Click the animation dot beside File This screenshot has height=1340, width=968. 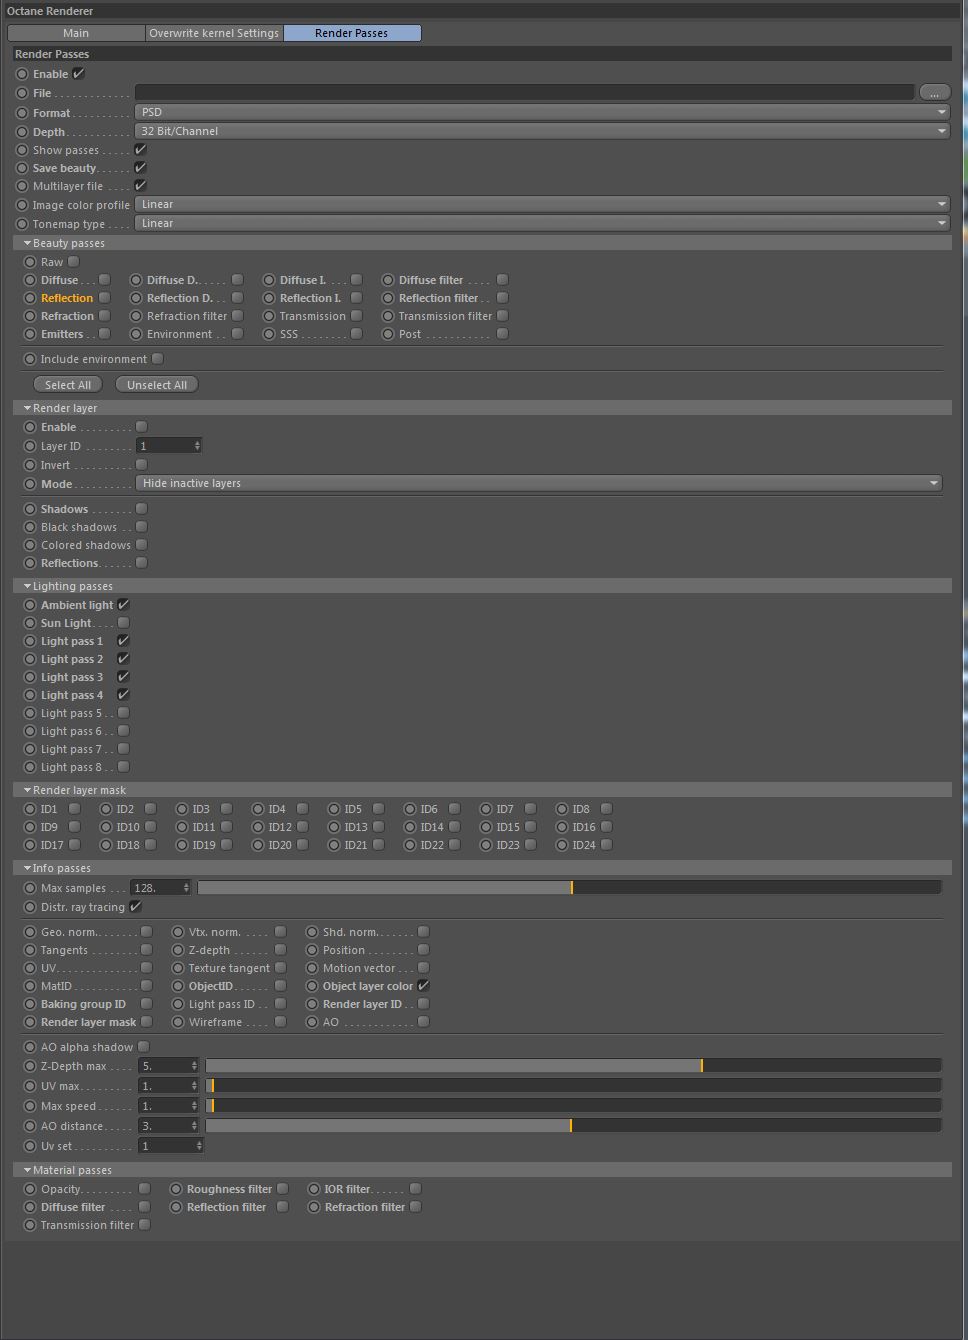[x=22, y=93]
